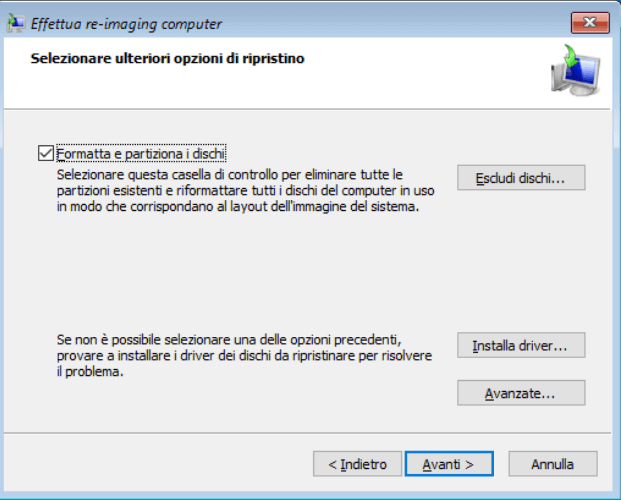
Task: Click the 'Formatta e partiziona i dischi' label text
Action: tap(142, 153)
